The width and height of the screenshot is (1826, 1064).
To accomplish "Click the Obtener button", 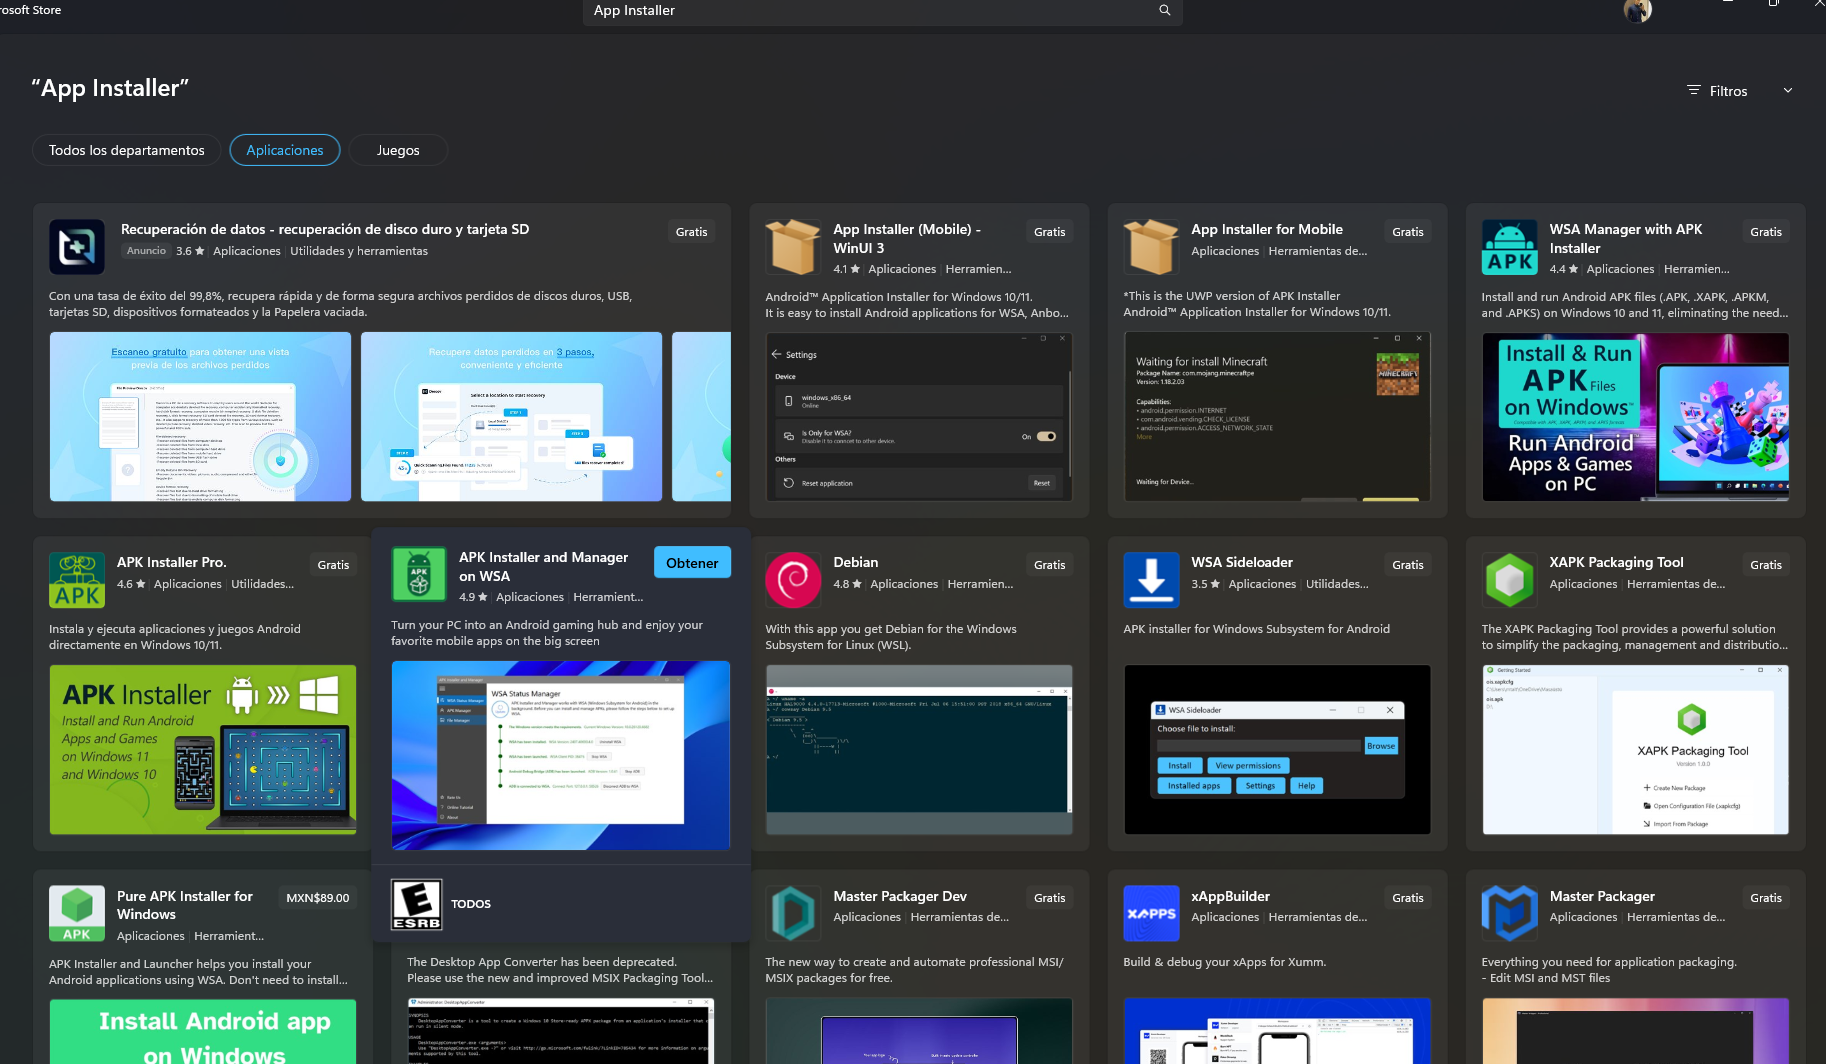I will 692,563.
